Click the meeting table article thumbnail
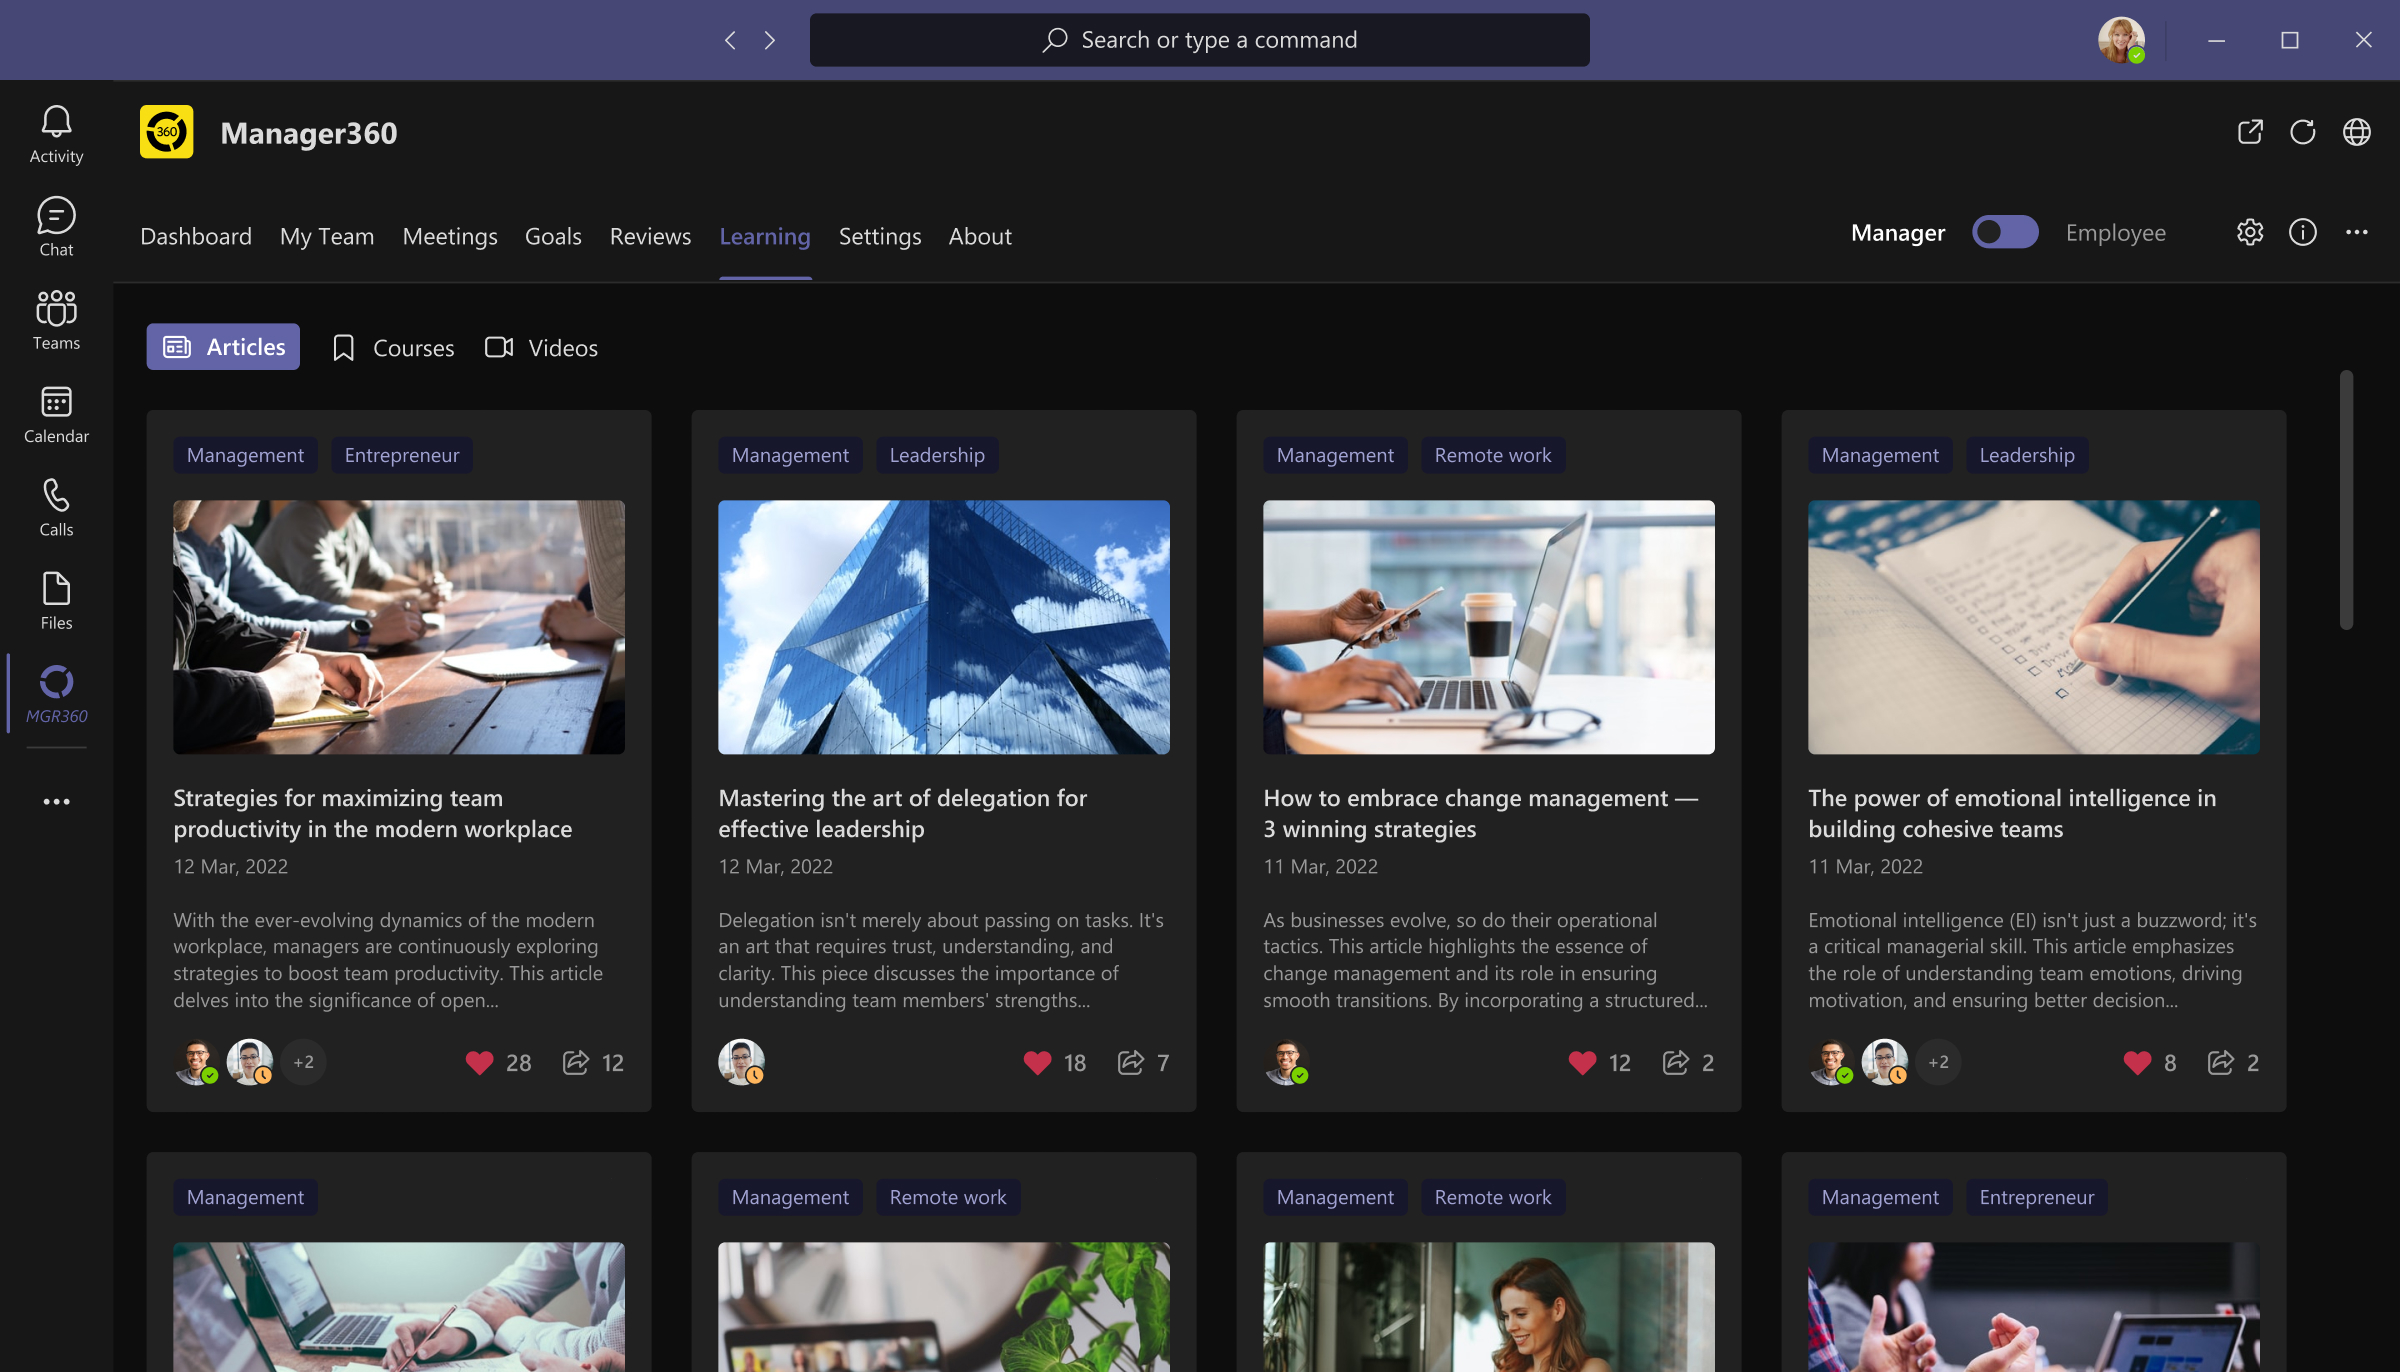 pyautogui.click(x=399, y=627)
